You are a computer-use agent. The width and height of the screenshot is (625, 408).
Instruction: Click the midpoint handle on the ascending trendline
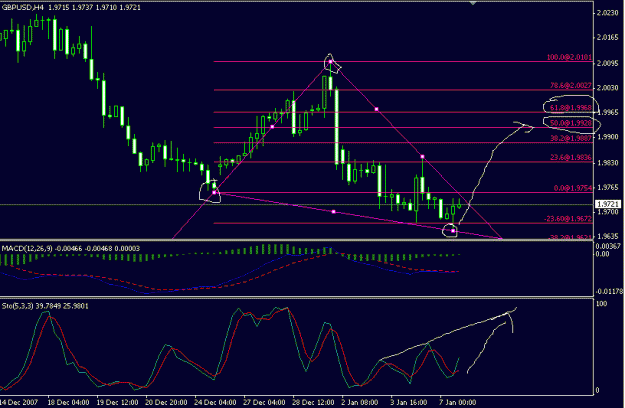click(x=272, y=127)
